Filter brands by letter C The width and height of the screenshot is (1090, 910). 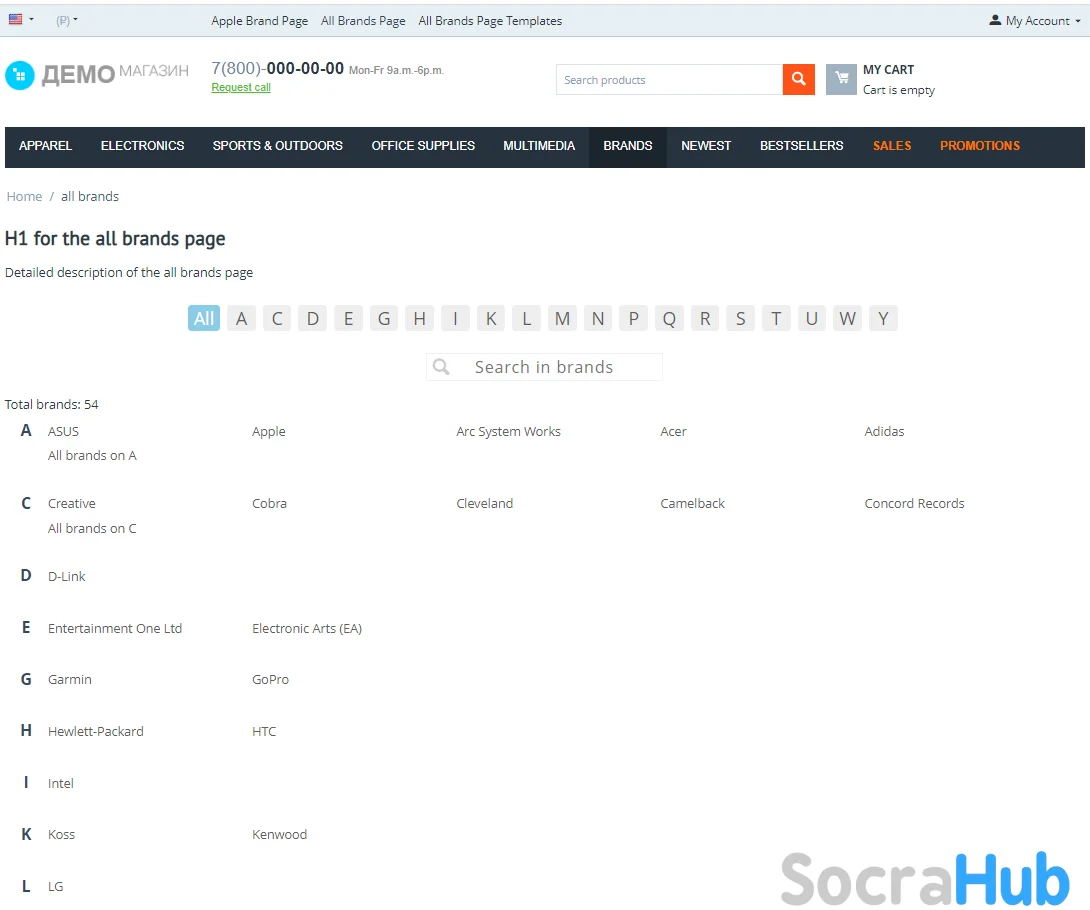277,318
